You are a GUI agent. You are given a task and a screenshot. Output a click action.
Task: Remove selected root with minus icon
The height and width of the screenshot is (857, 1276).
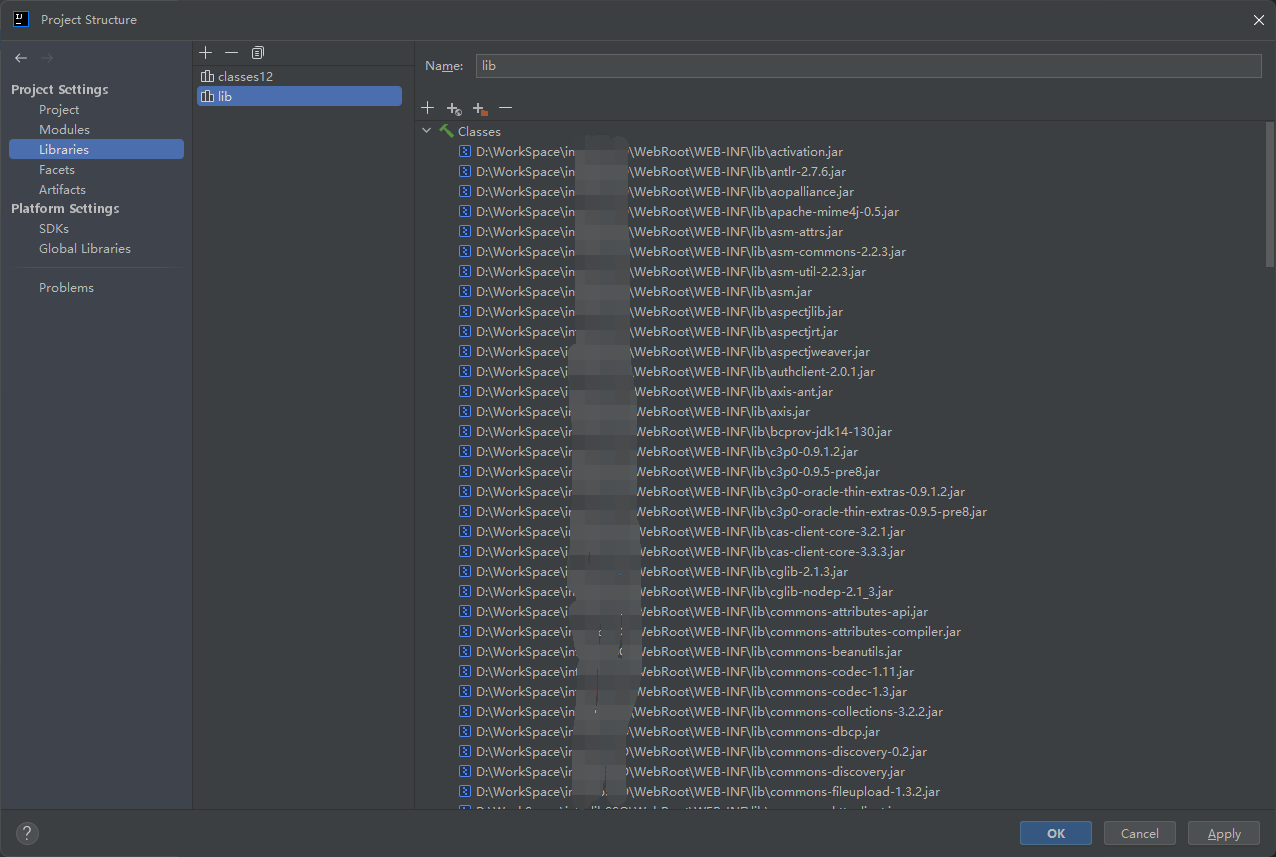tap(506, 107)
